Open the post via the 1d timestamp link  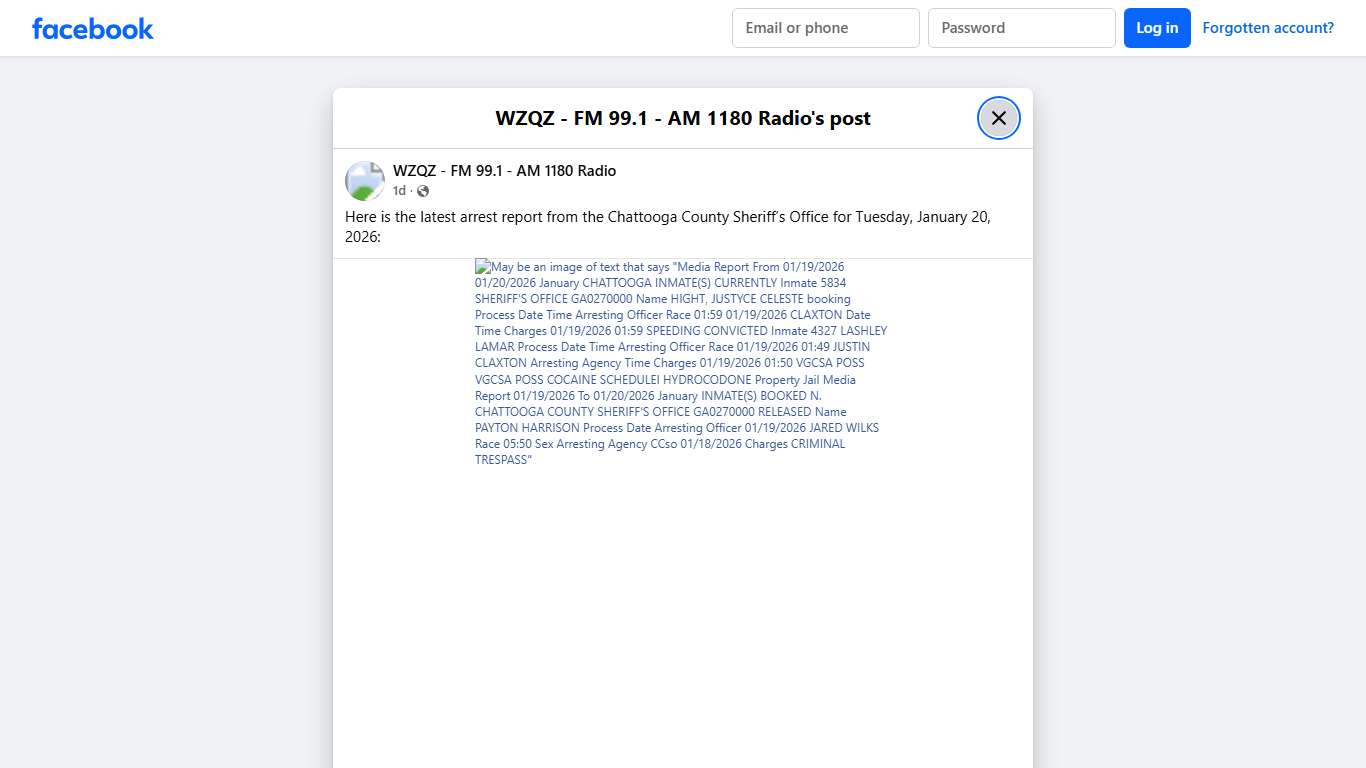click(398, 190)
